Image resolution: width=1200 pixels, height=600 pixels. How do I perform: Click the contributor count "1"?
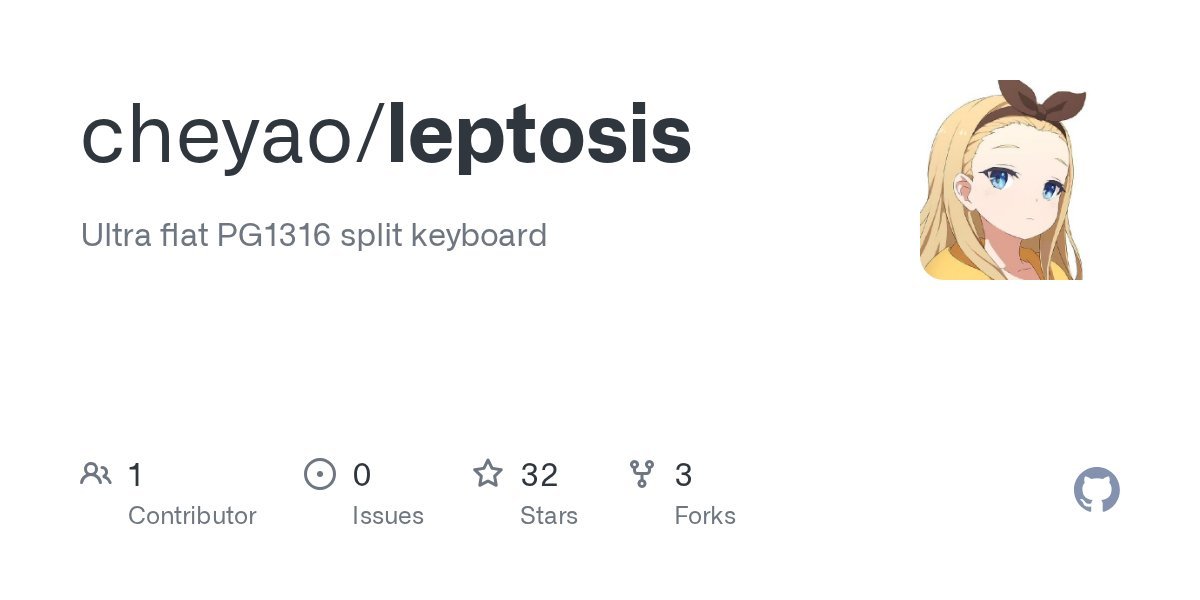click(136, 475)
